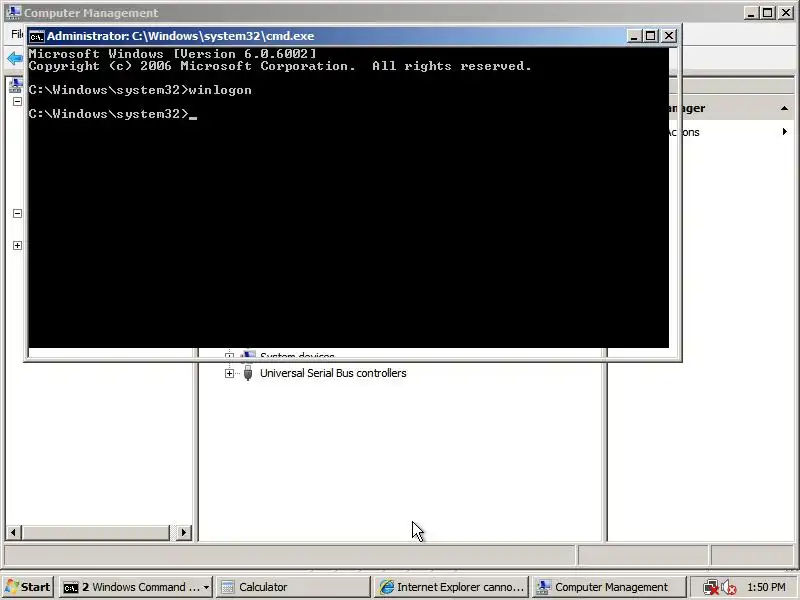This screenshot has height=600, width=800.
Task: Switch to Calculator from the taskbar
Action: point(293,587)
